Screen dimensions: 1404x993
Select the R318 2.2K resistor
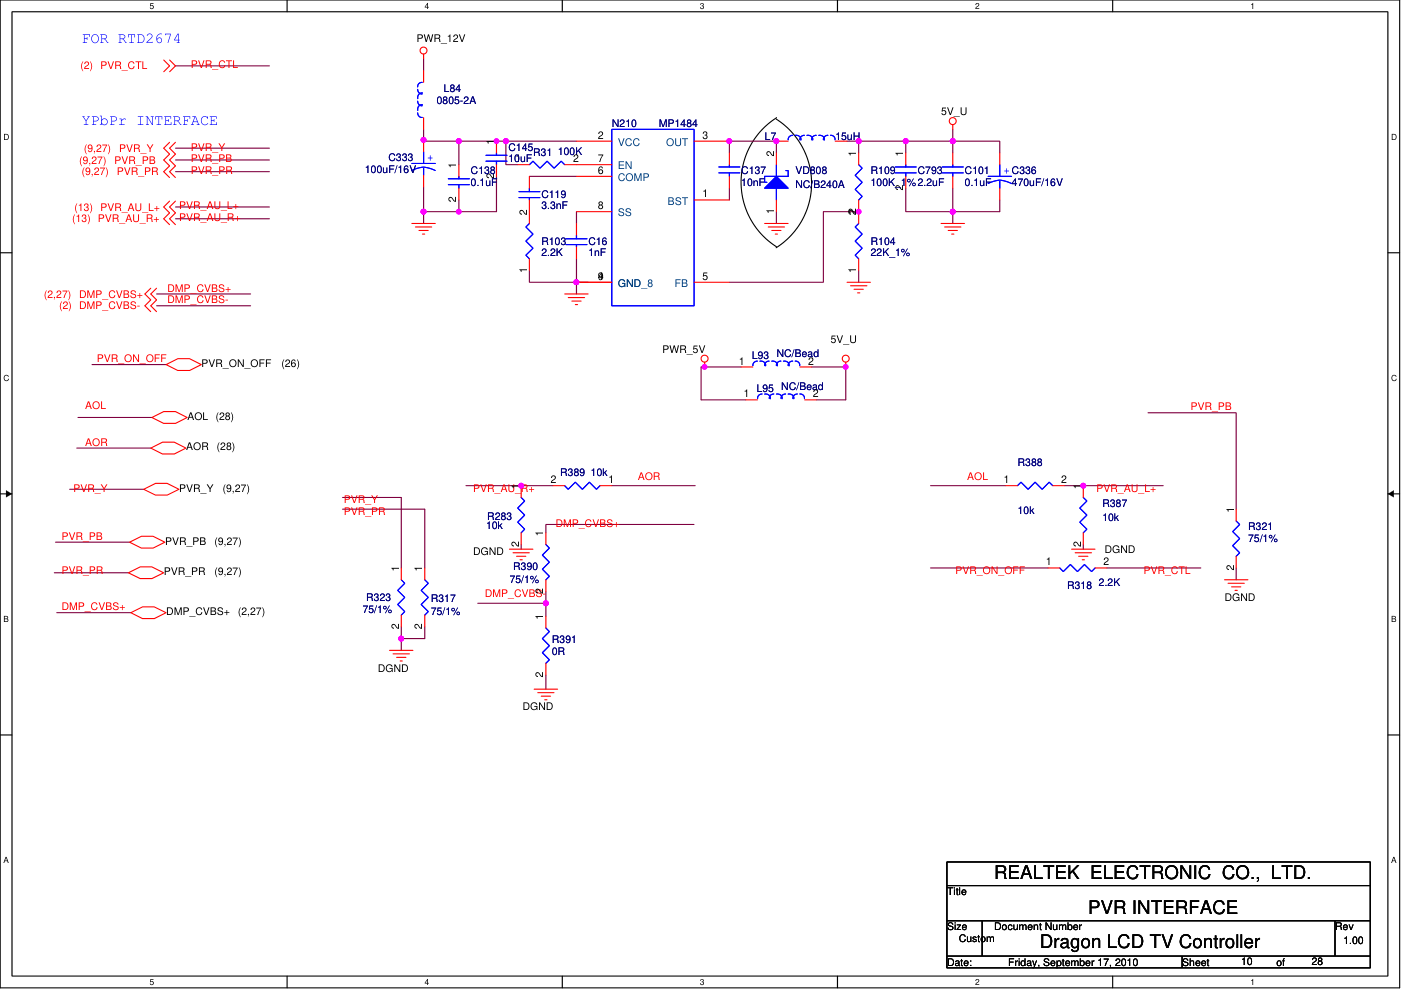pos(1078,569)
